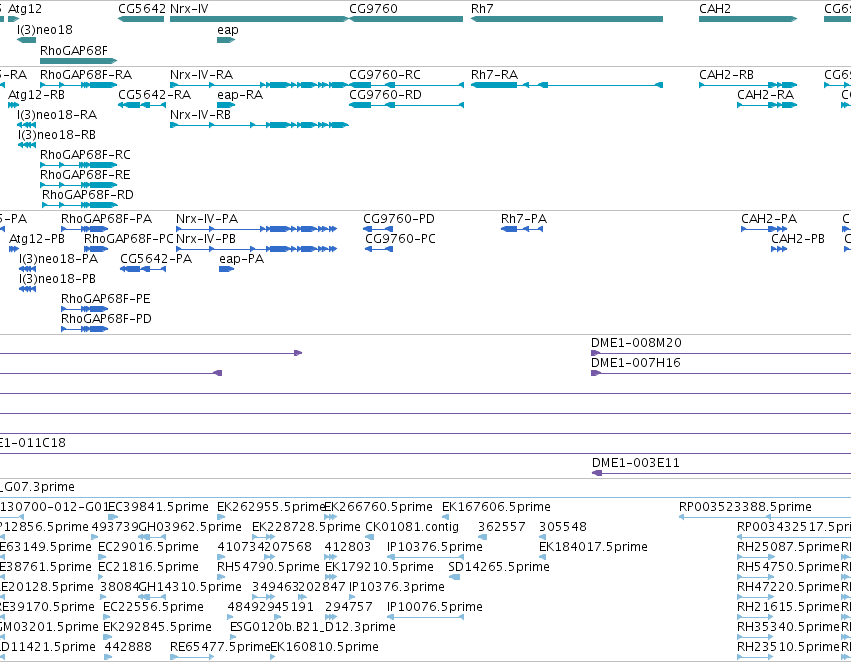This screenshot has height=662, width=851.
Task: Click protein CG9760-PD
Action: coord(399,219)
